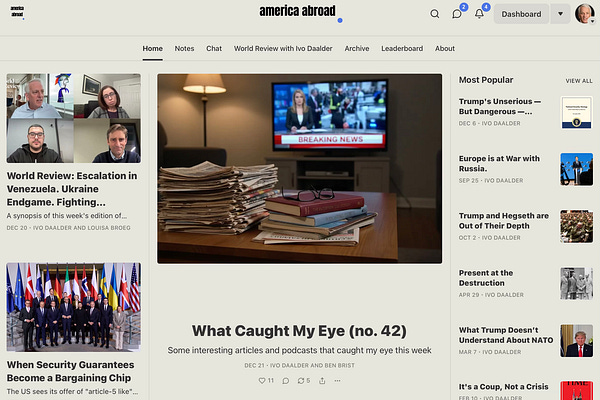Click the Trump portrait thumbnail for NATO article
Viewport: 600px width, 400px height.
(577, 341)
